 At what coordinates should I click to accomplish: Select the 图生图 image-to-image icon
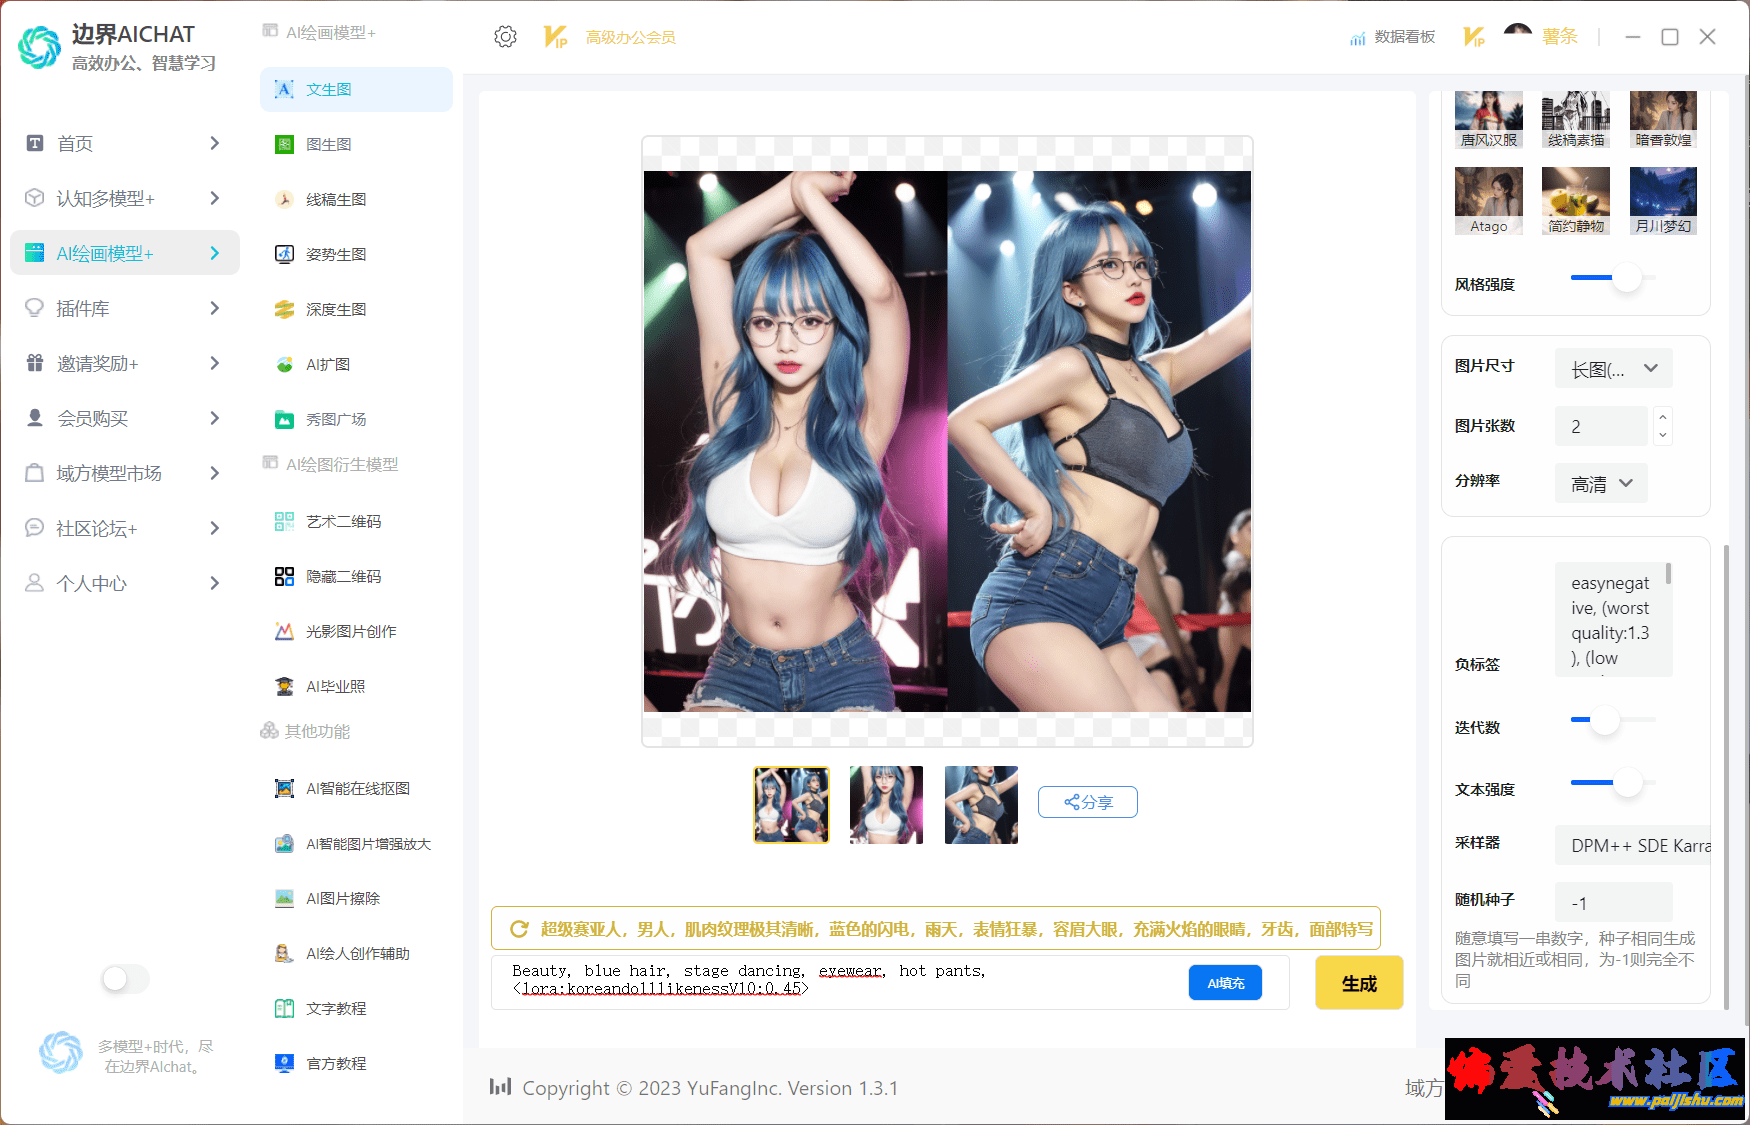point(285,145)
